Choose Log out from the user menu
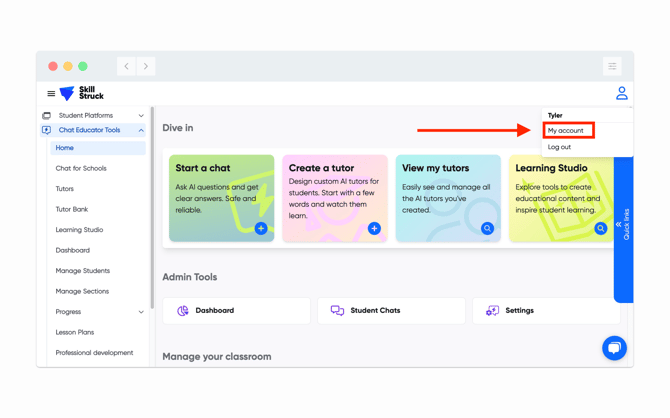The image size is (670, 418). 560,147
